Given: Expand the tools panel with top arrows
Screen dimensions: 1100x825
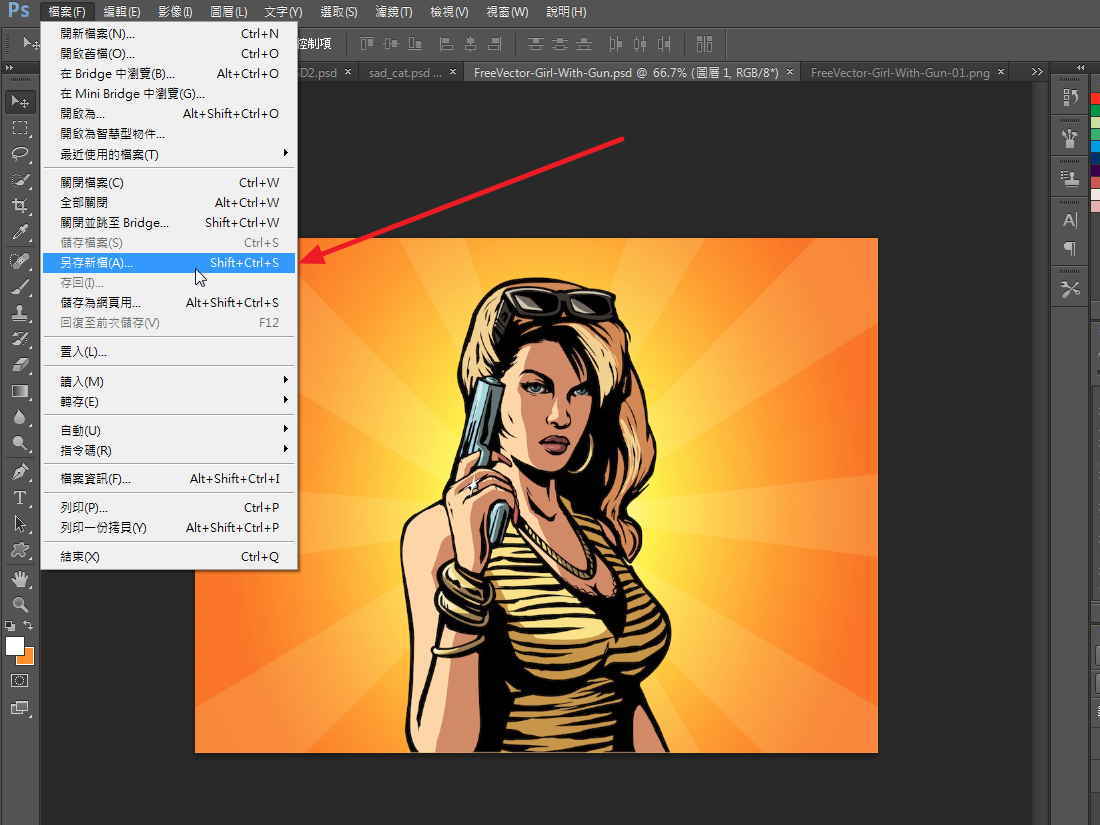Looking at the screenshot, I should tap(10, 67).
